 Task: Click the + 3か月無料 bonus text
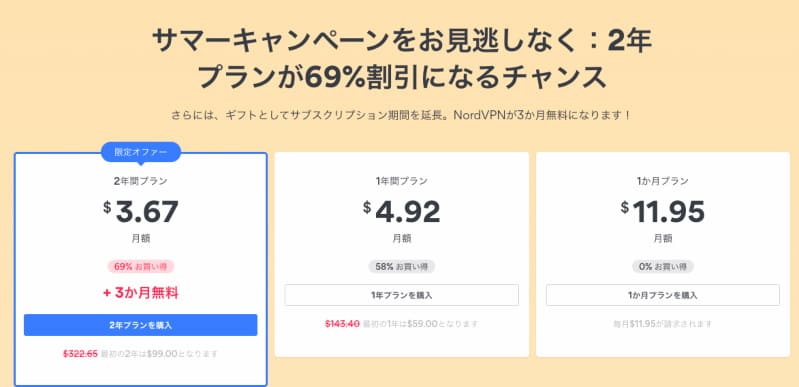pyautogui.click(x=141, y=293)
